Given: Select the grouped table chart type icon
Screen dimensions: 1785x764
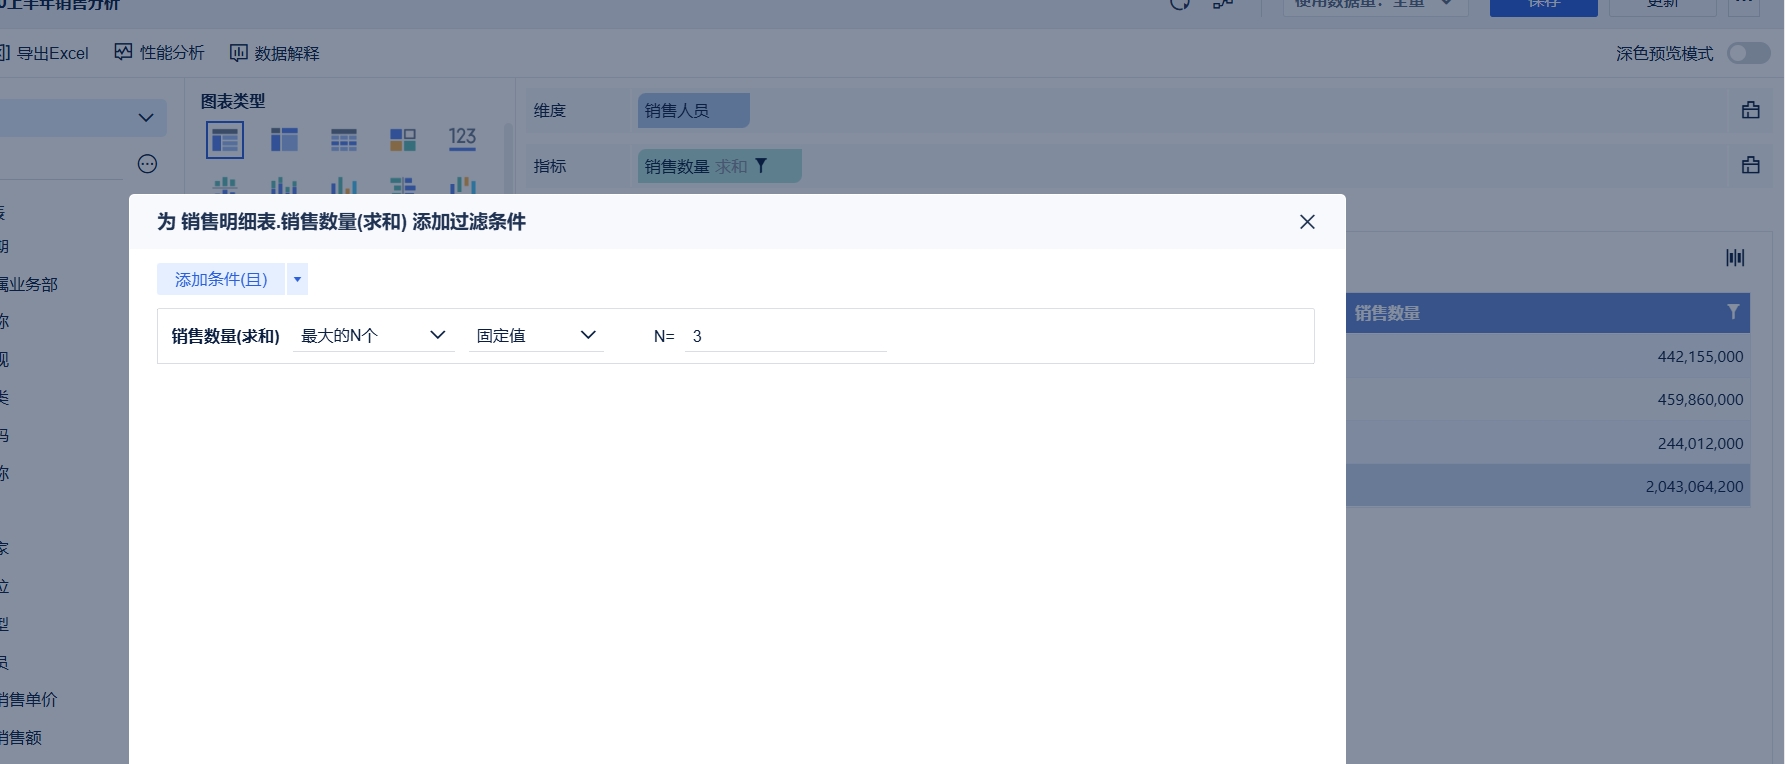Looking at the screenshot, I should point(225,140).
